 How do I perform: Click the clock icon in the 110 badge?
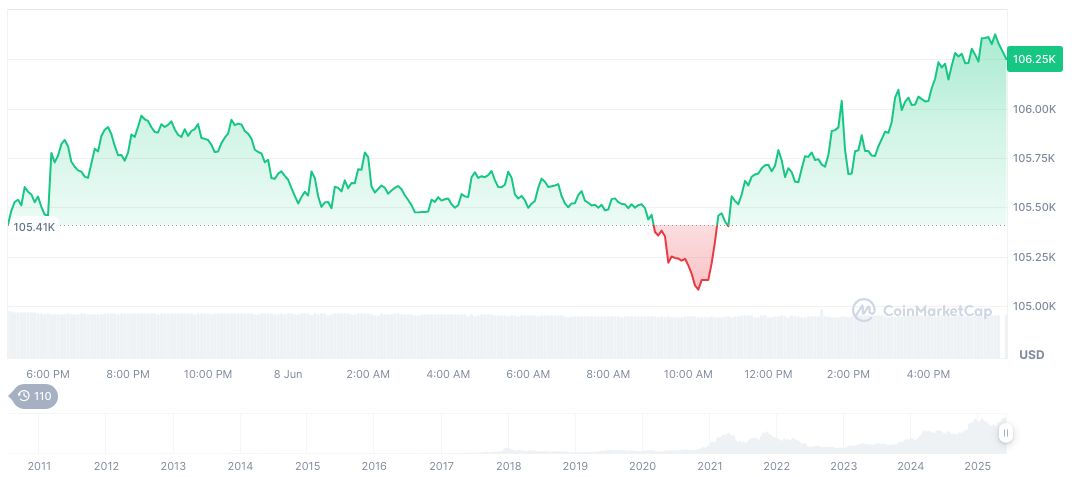pyautogui.click(x=24, y=396)
